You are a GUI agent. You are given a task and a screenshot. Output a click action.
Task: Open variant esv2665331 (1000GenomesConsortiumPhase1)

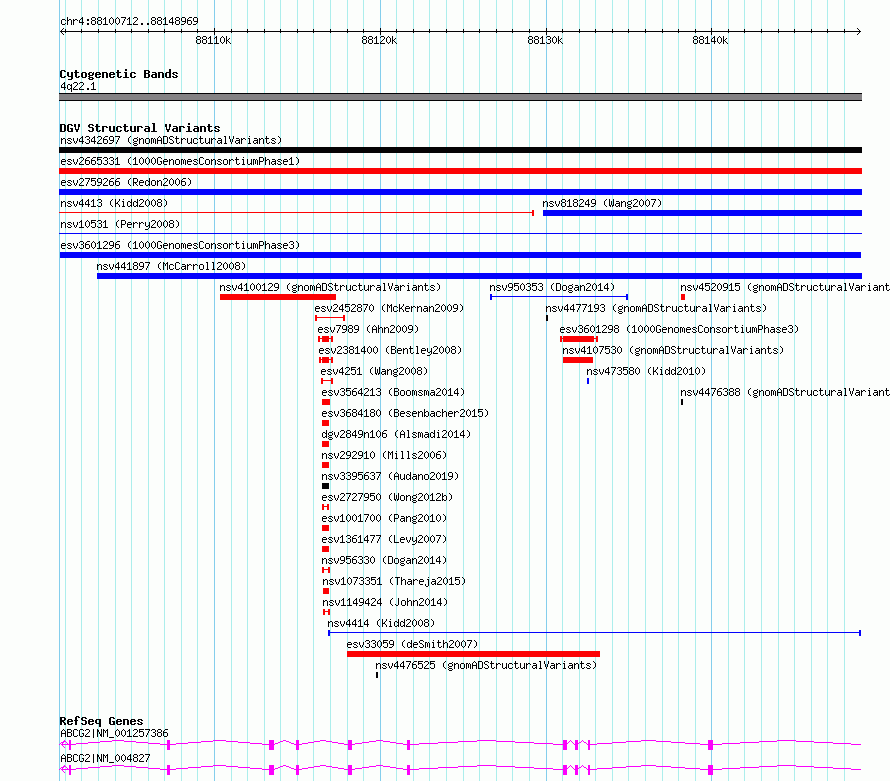coord(180,161)
